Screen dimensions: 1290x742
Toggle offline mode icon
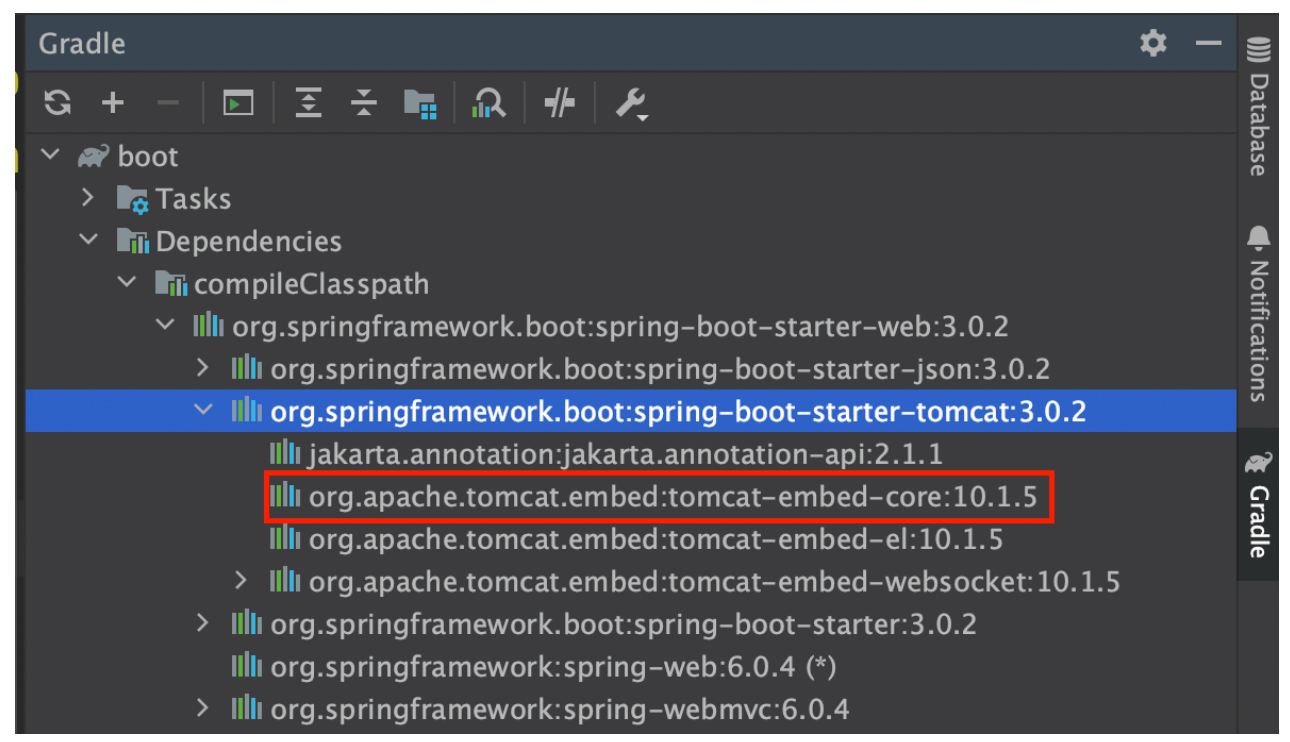(559, 102)
